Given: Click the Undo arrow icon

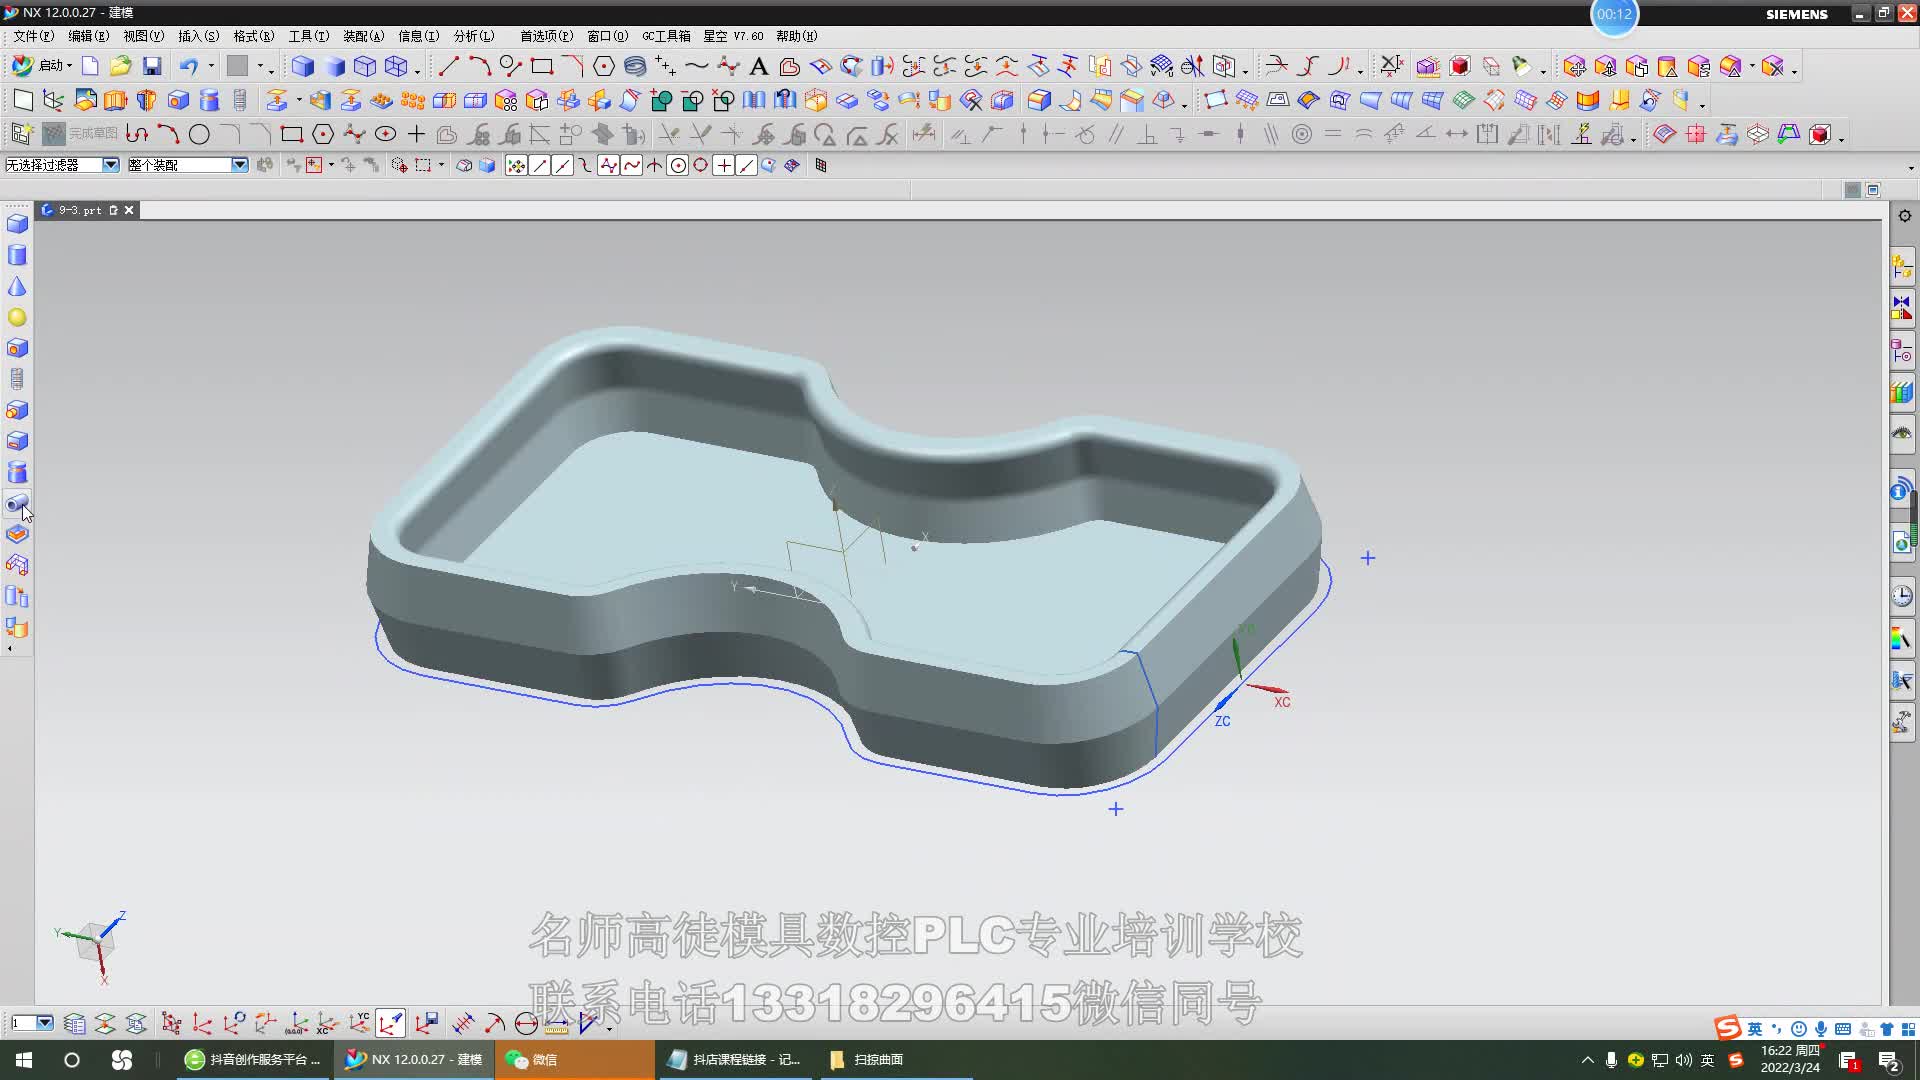Looking at the screenshot, I should click(x=189, y=66).
